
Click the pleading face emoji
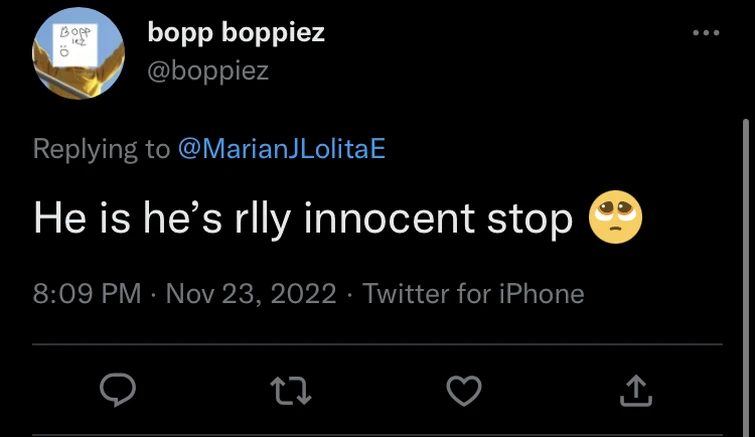[x=617, y=218]
